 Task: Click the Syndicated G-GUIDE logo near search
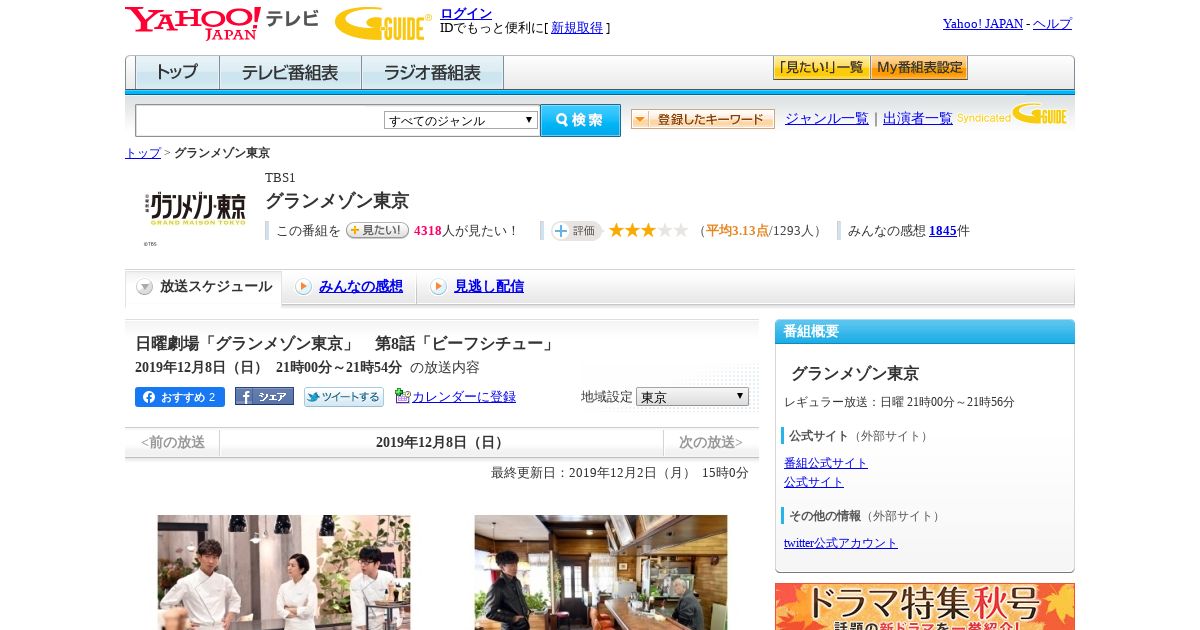pyautogui.click(x=1011, y=114)
